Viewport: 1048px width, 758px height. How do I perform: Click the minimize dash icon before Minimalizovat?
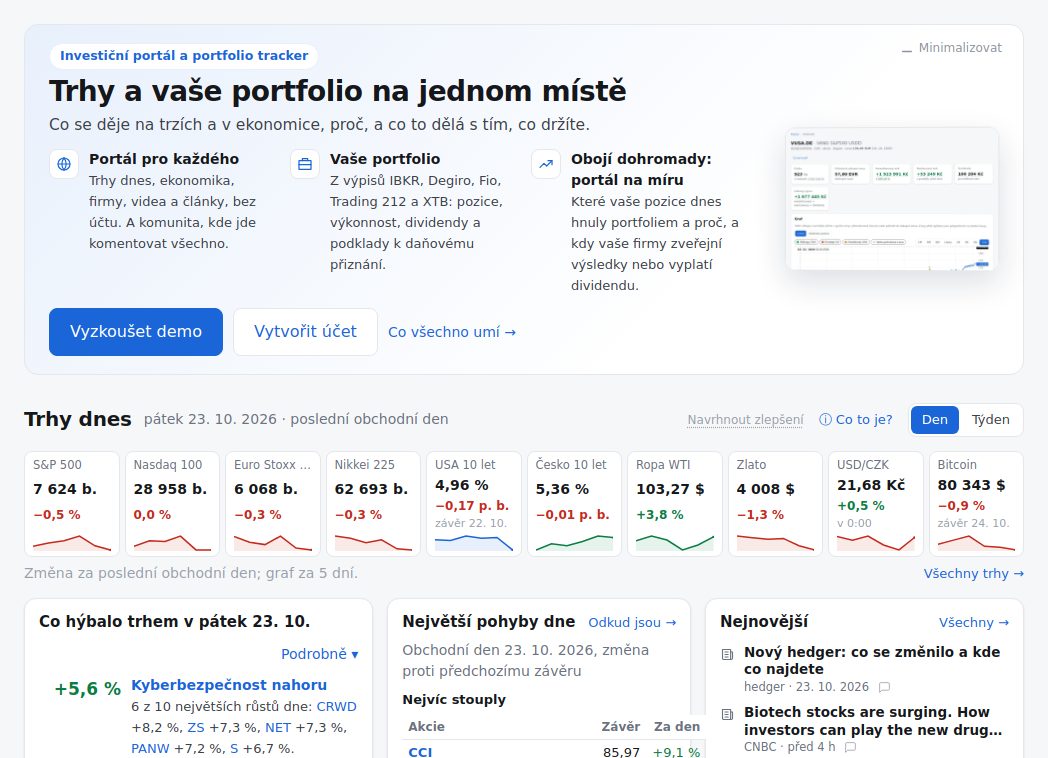tap(906, 49)
